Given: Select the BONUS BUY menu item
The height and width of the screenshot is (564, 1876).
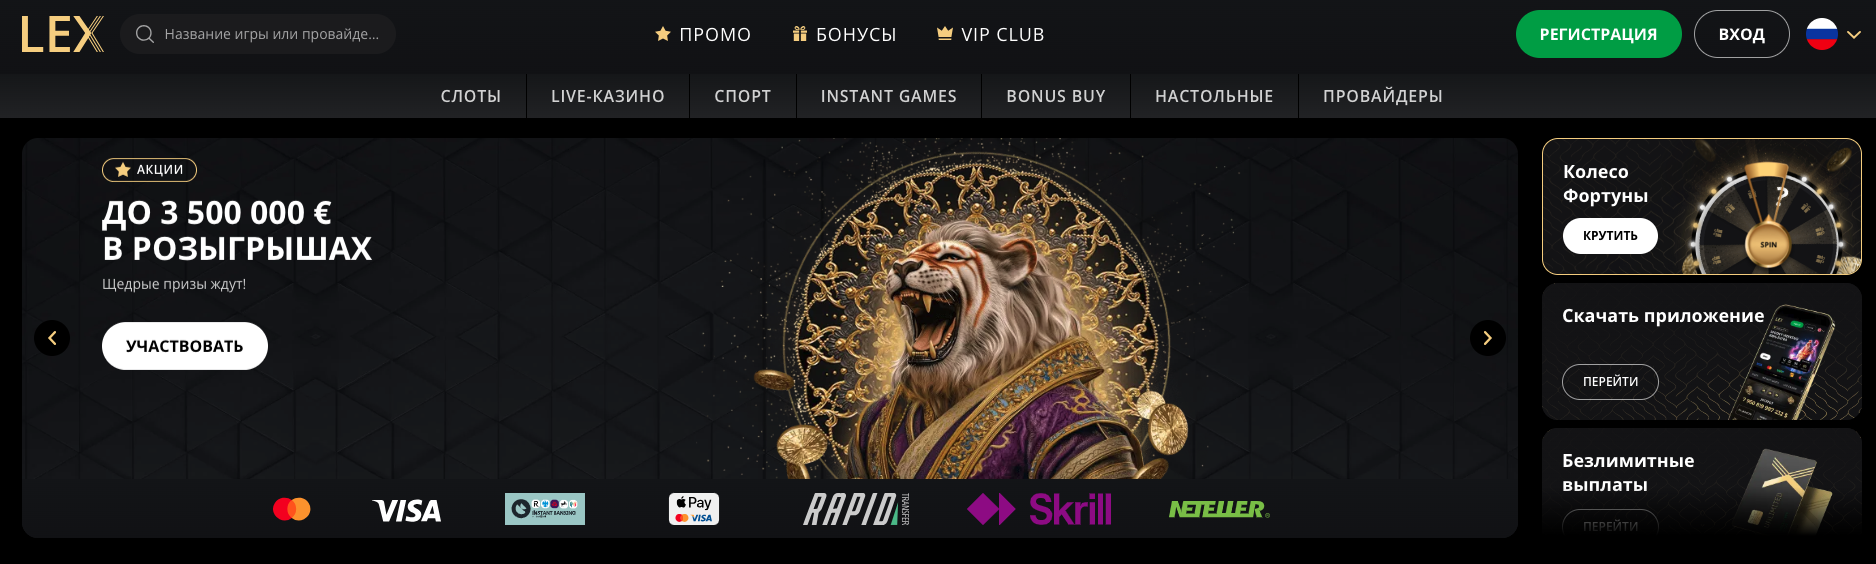Looking at the screenshot, I should (x=1056, y=96).
